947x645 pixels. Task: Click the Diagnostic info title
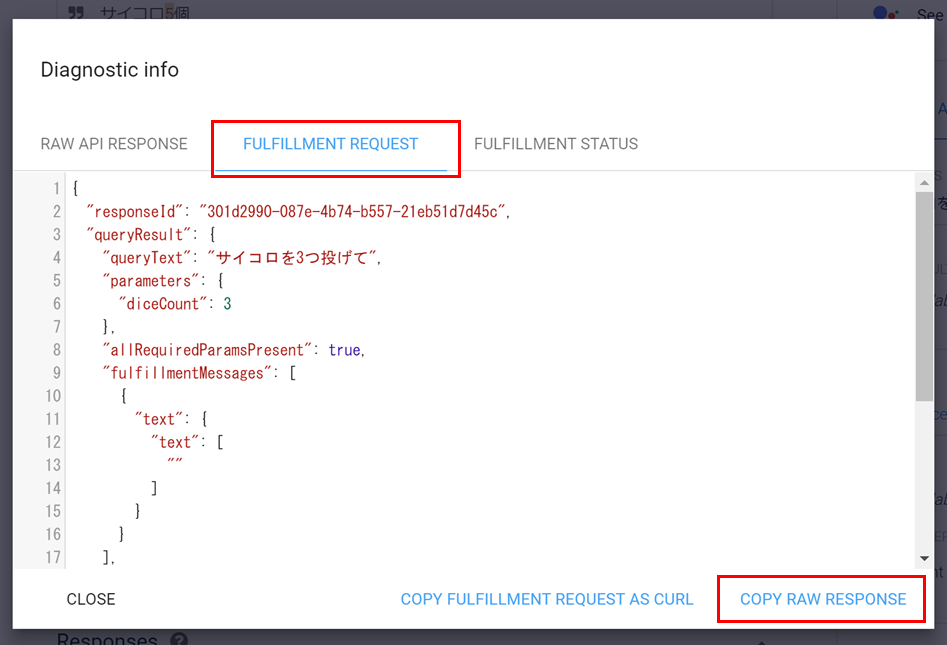[109, 70]
